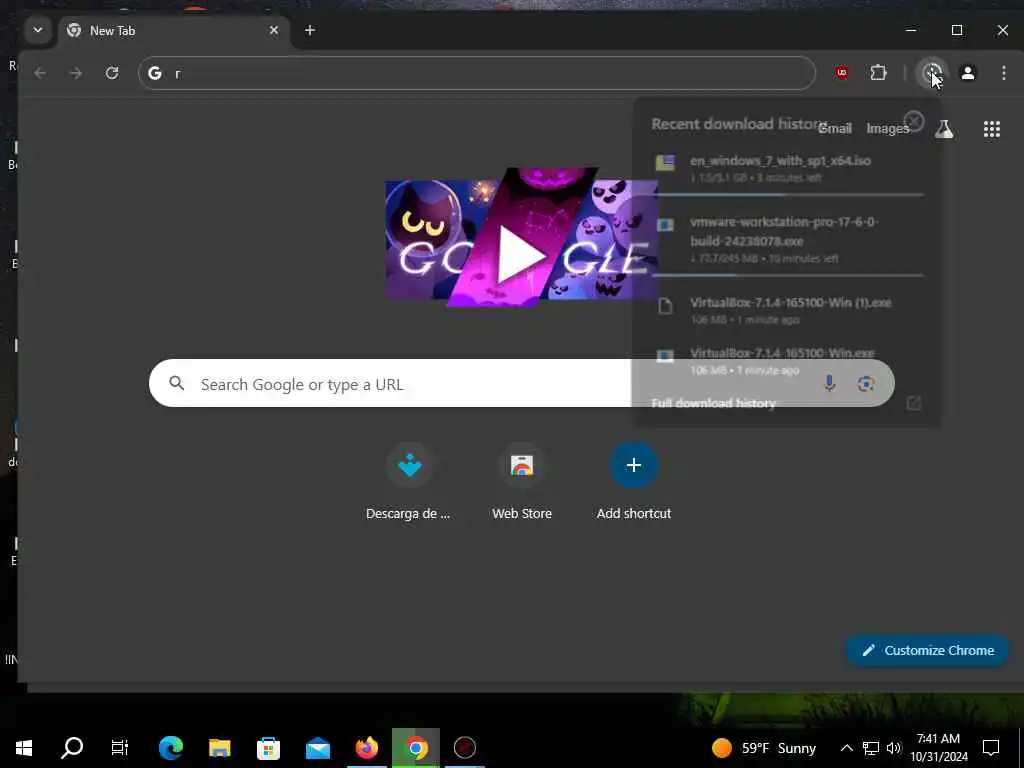The image size is (1024, 768).
Task: Select the New Tab tab
Action: coord(175,31)
